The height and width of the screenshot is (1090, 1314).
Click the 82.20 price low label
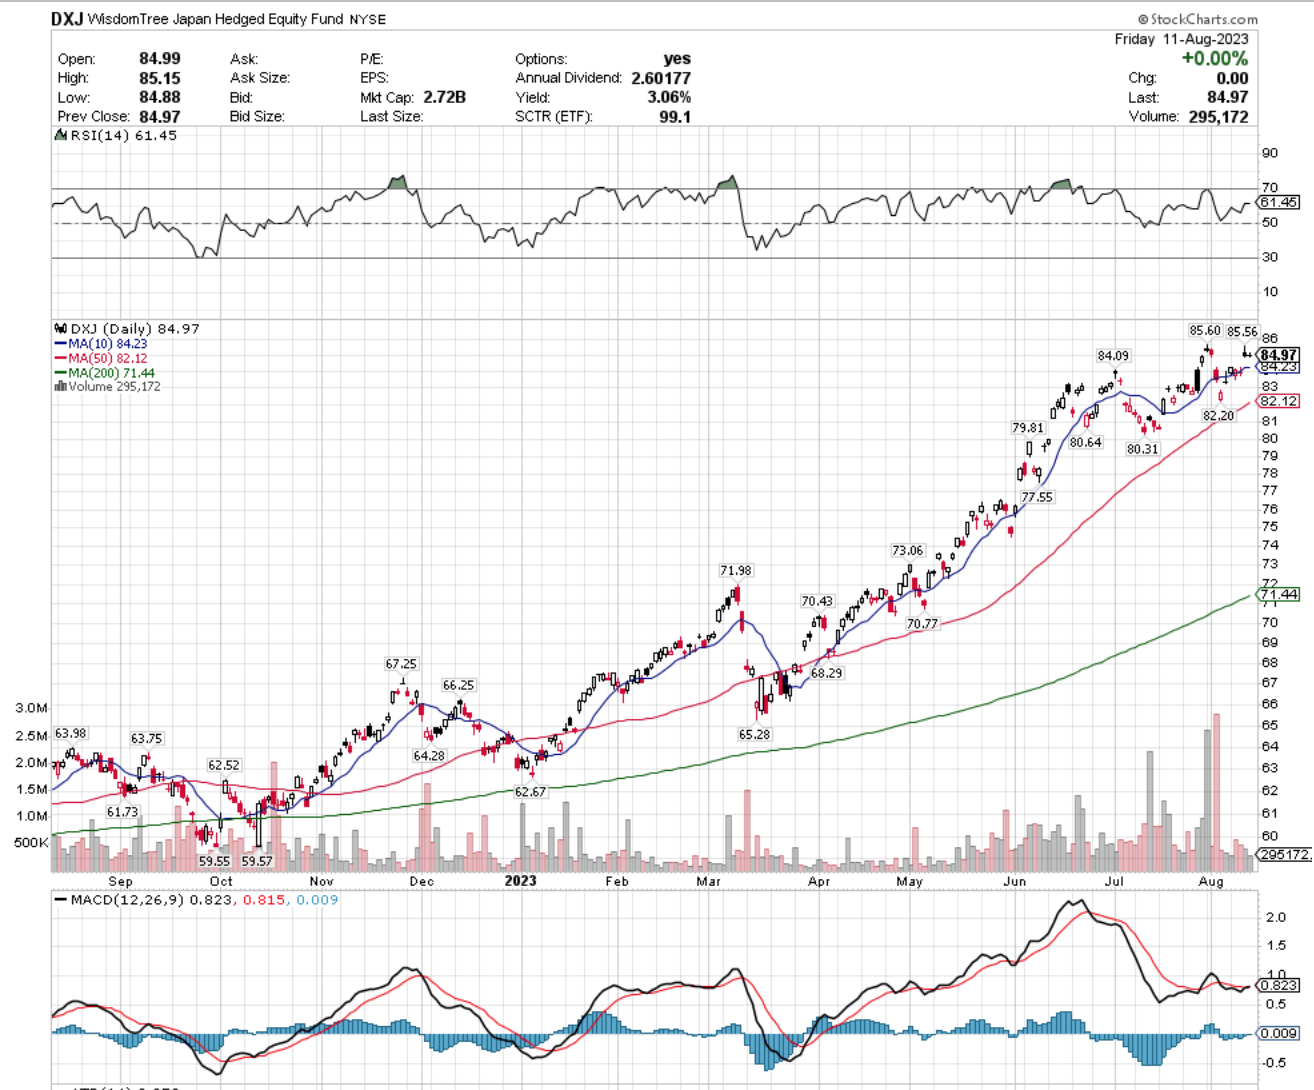click(x=1218, y=416)
